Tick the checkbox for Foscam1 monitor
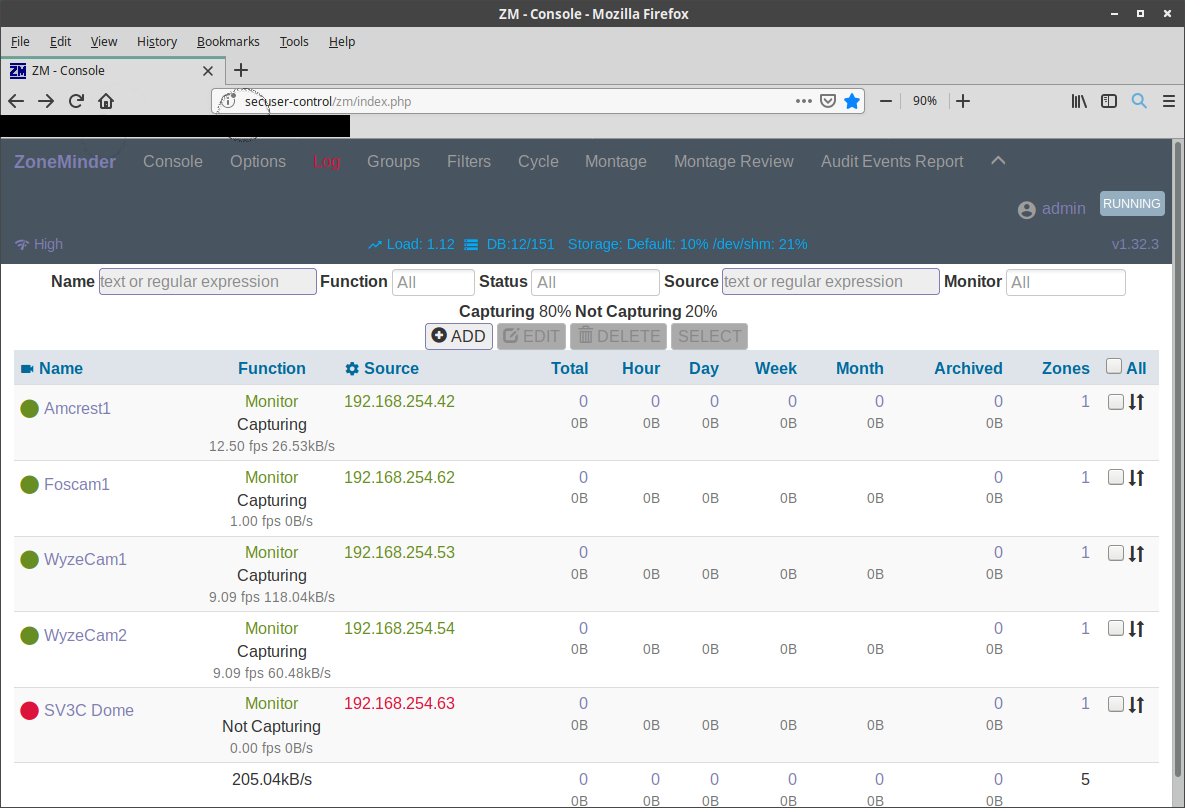1185x808 pixels. click(1115, 477)
